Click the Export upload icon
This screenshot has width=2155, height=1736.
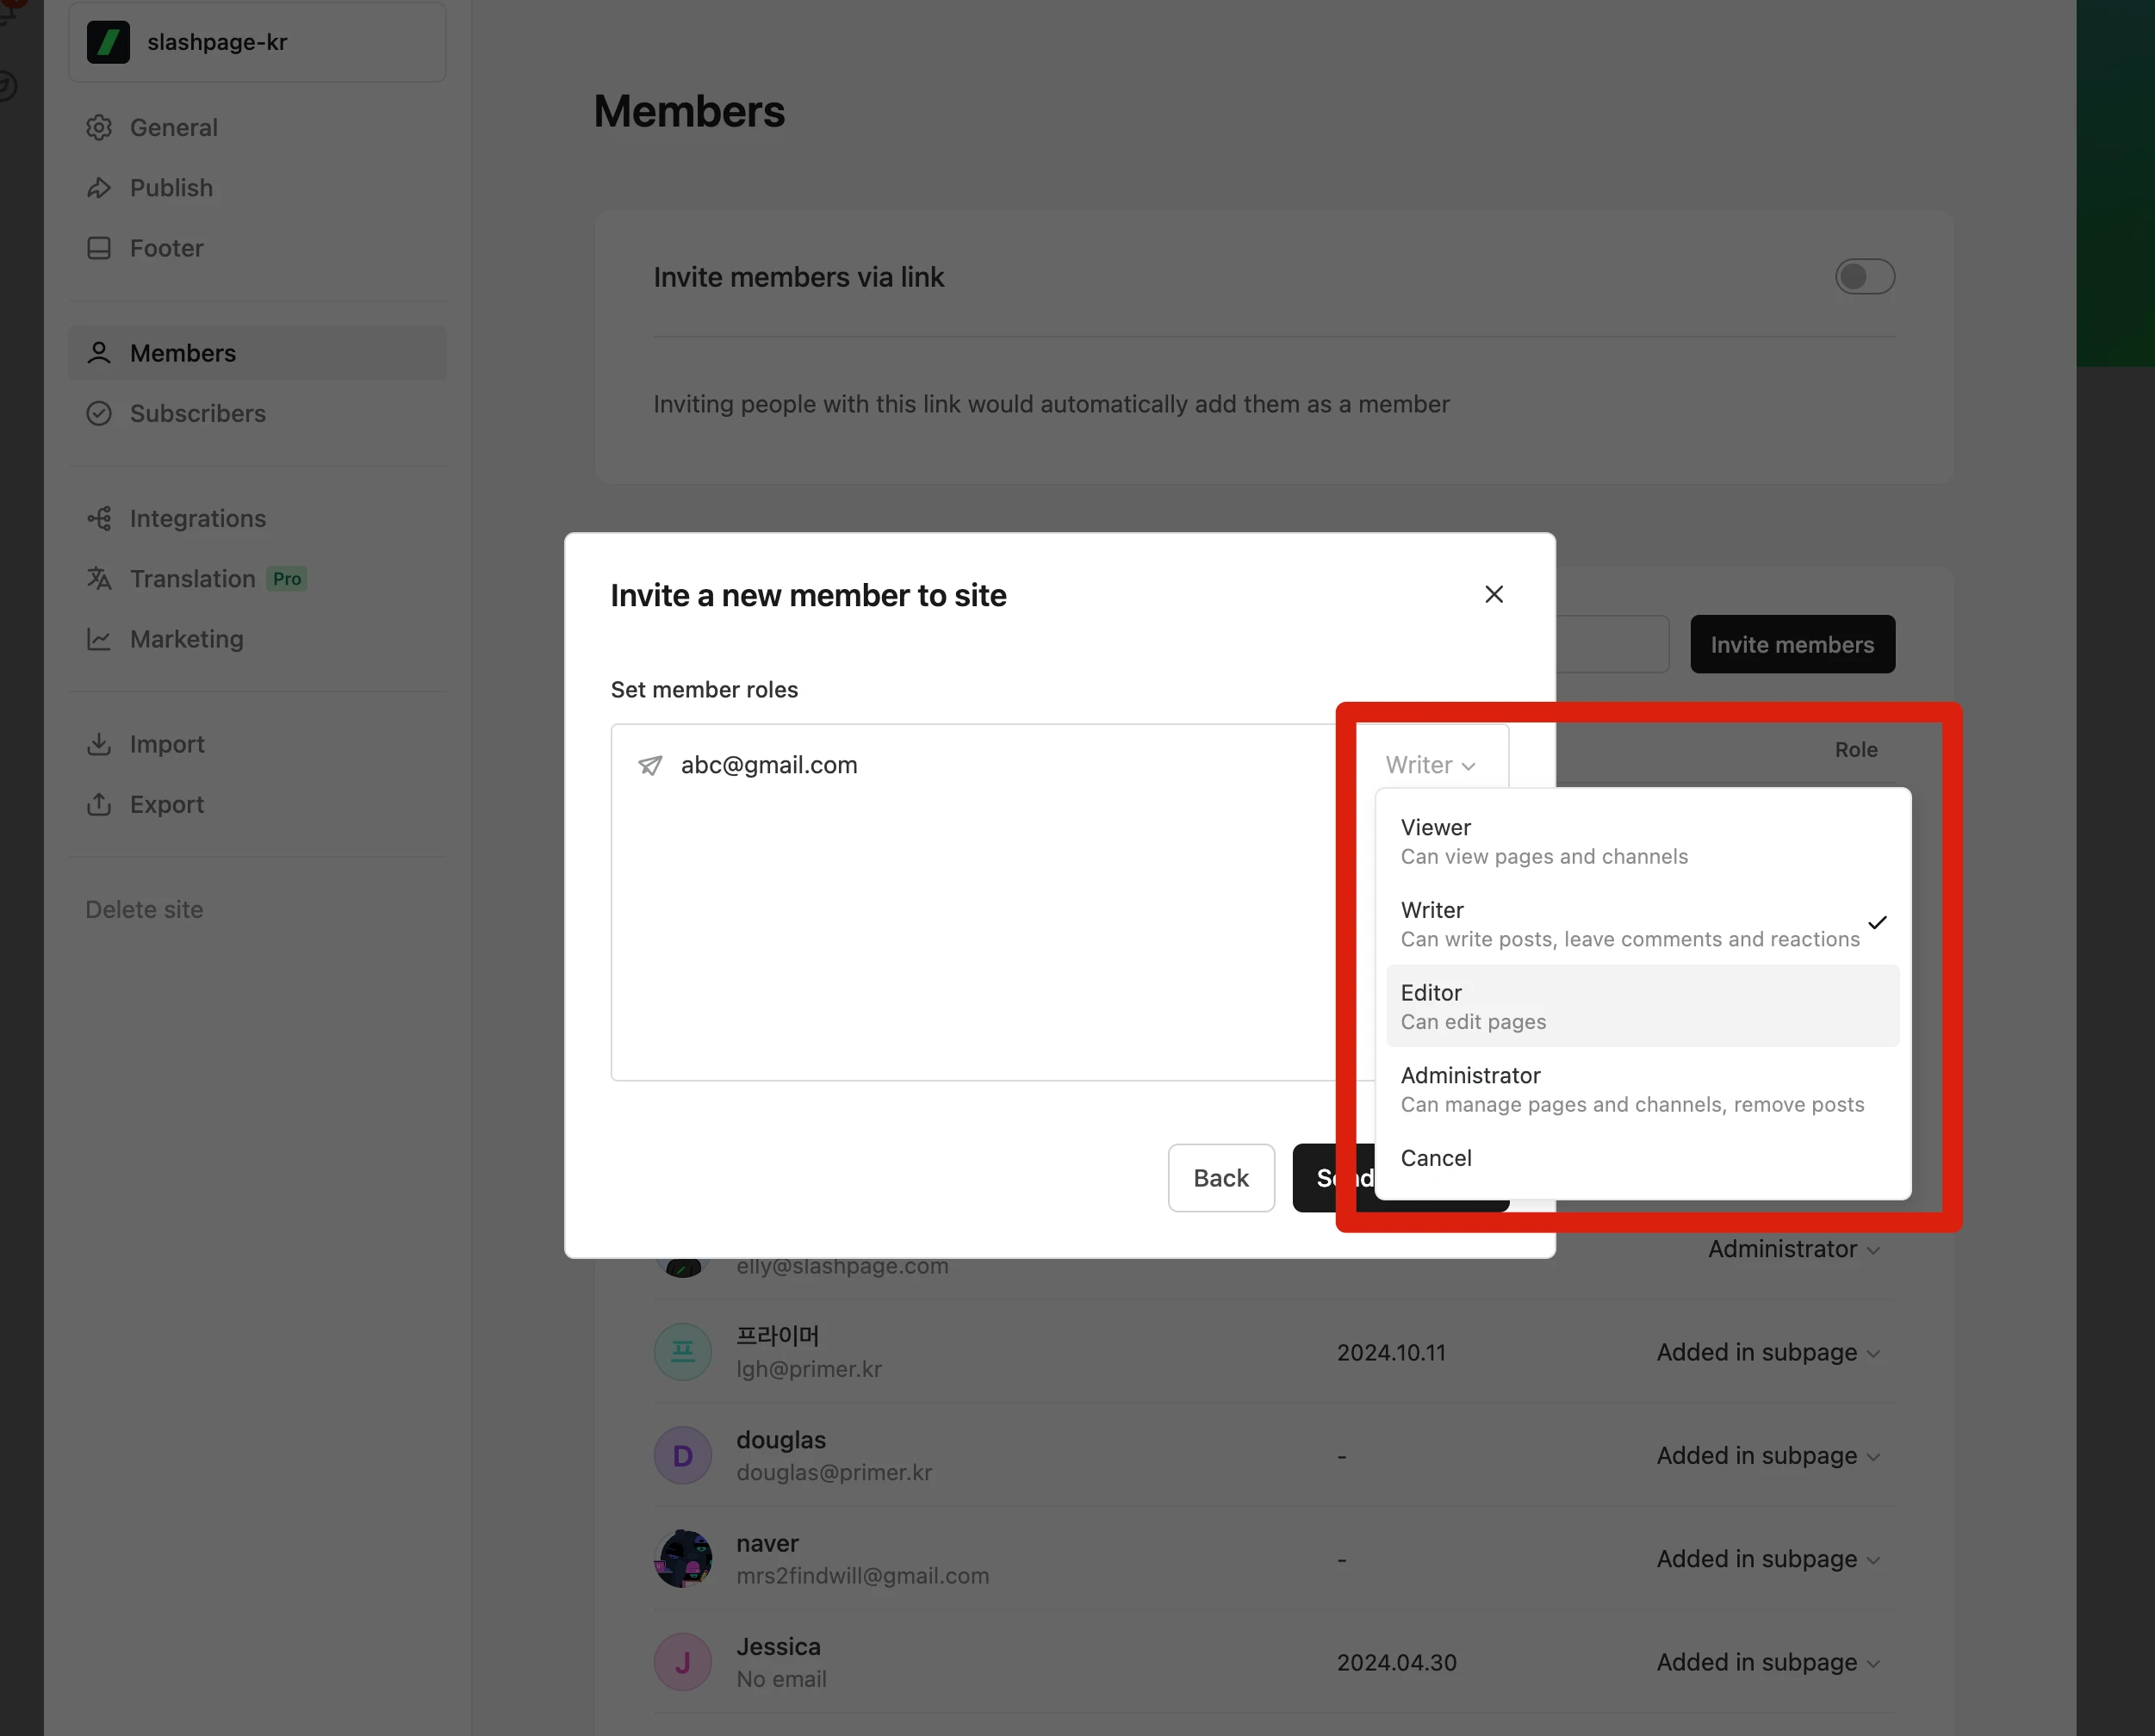click(99, 805)
